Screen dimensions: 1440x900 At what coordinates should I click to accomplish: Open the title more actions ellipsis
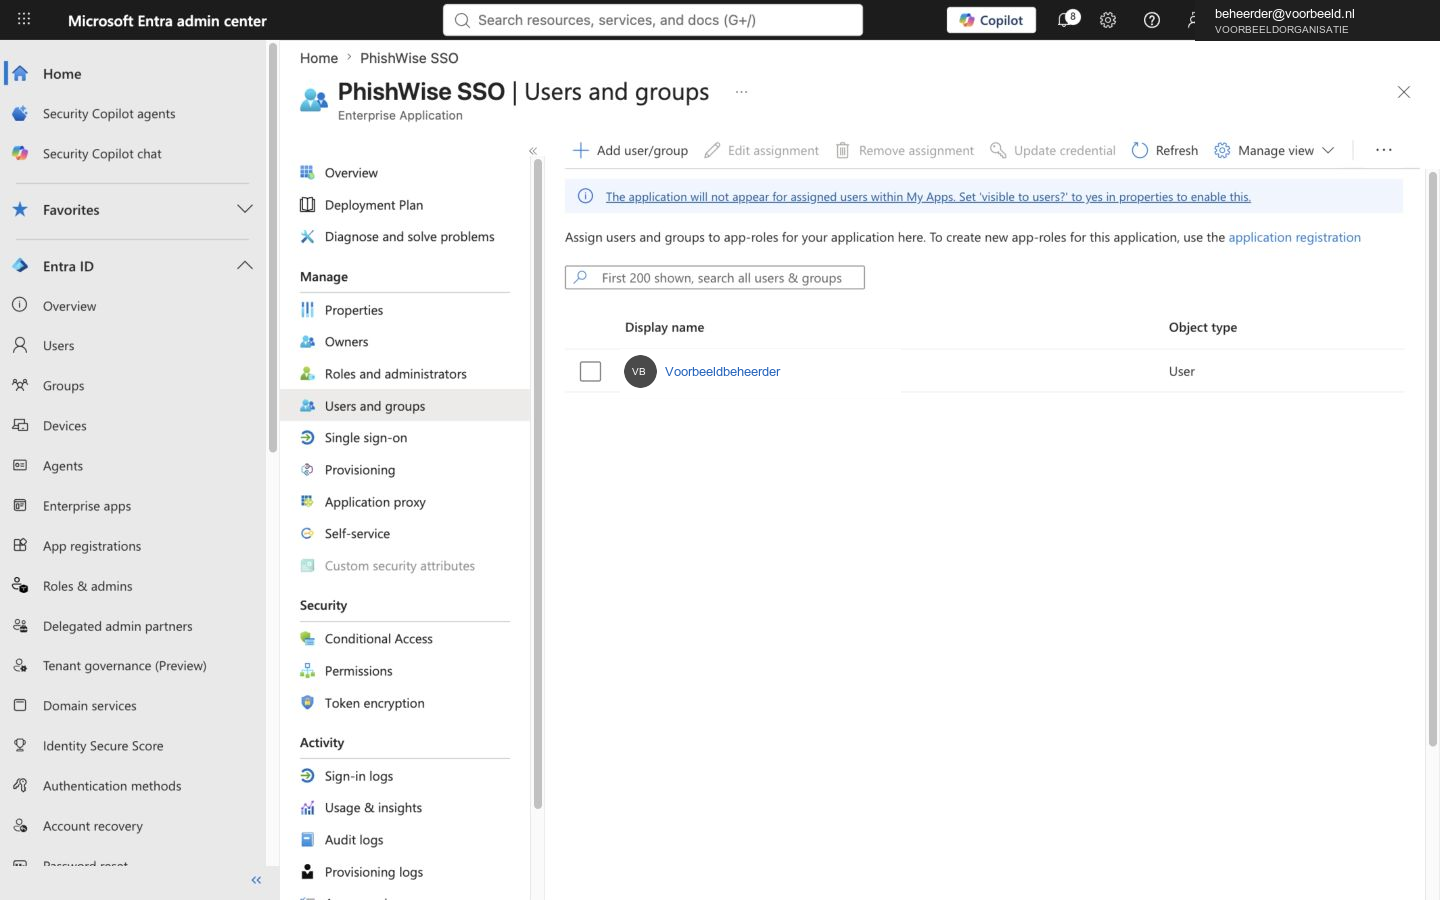coord(741,92)
